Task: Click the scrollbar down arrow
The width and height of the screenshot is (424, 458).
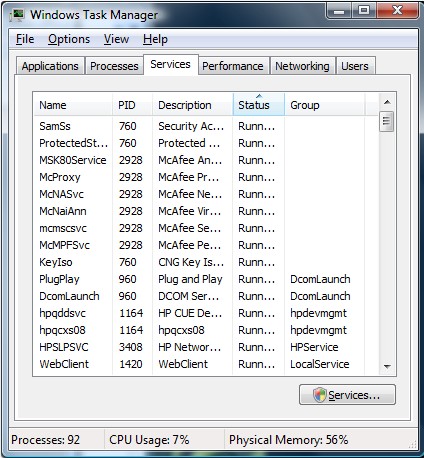Action: (387, 366)
